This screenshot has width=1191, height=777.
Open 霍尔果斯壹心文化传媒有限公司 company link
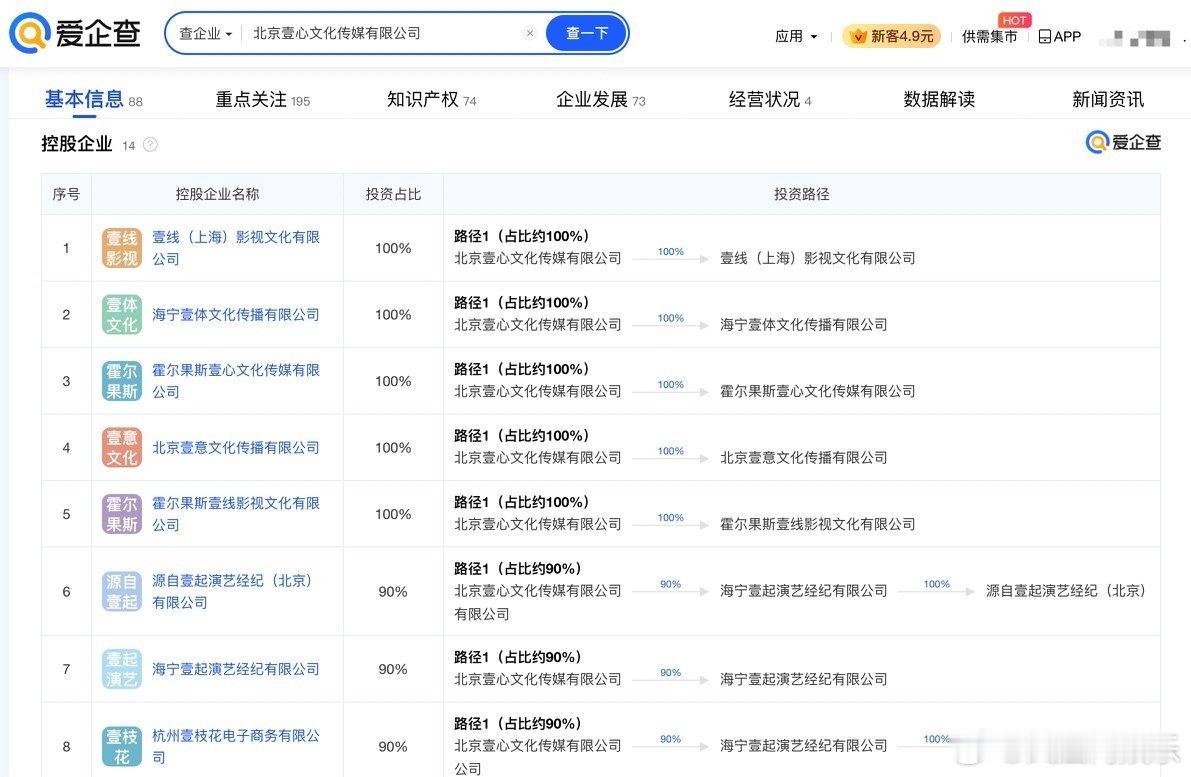coord(235,381)
